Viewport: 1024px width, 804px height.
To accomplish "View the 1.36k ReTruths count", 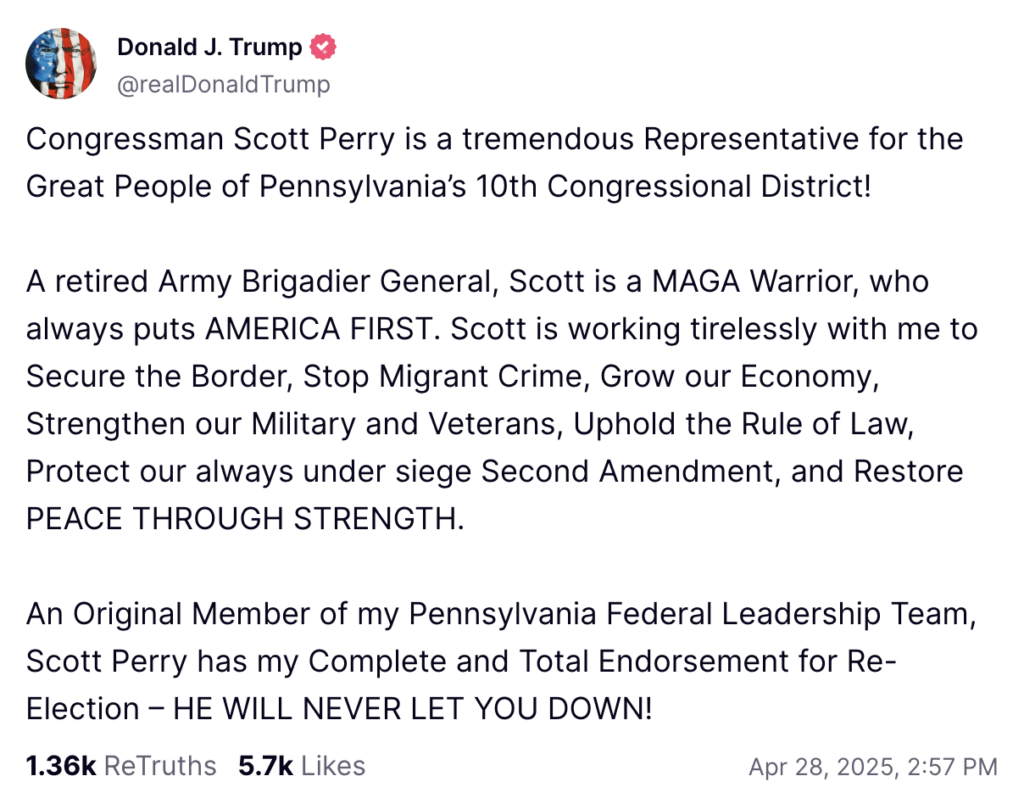I will 60,766.
